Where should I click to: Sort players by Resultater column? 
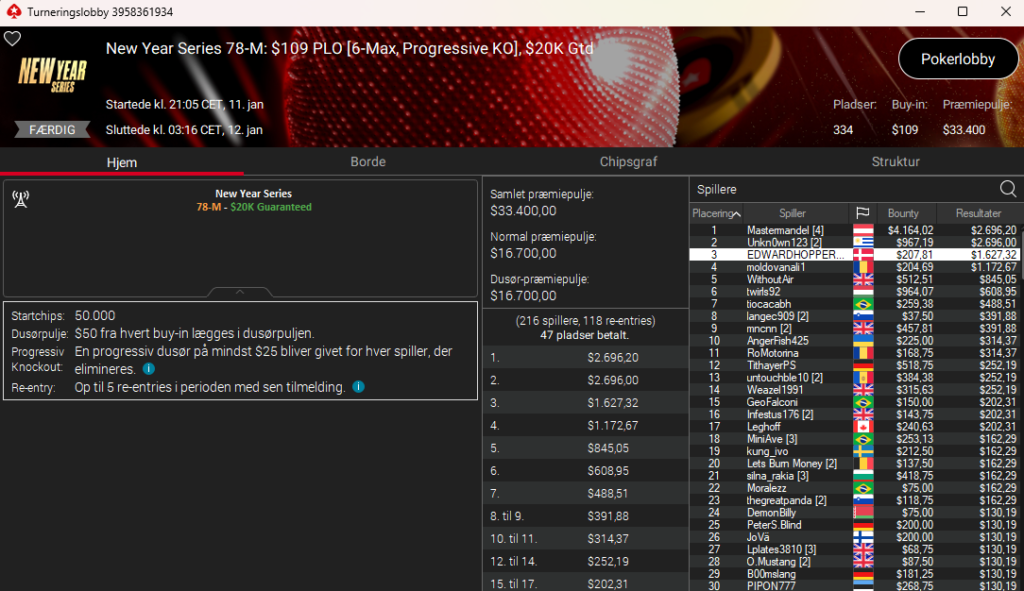click(x=978, y=213)
